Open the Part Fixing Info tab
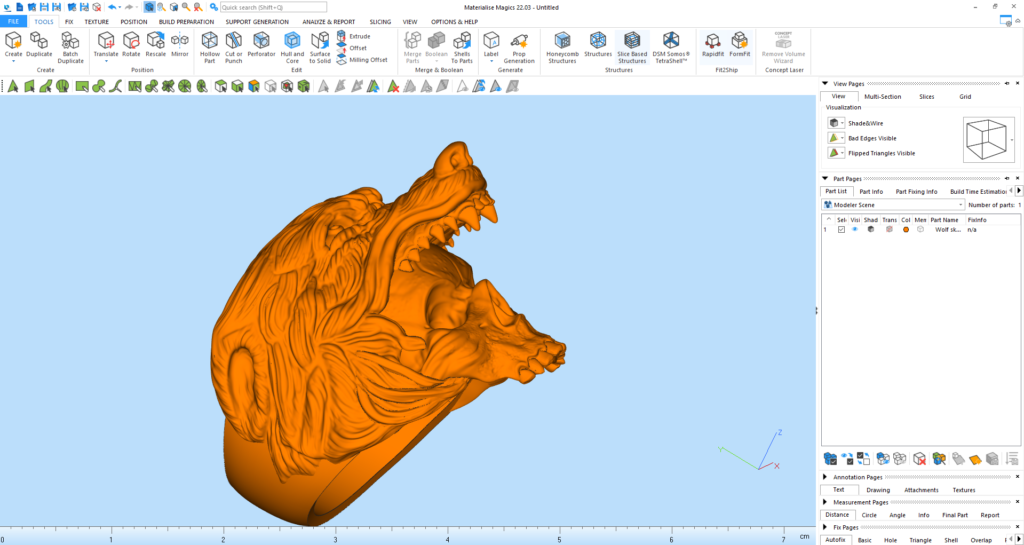The width and height of the screenshot is (1024, 545). tap(916, 192)
